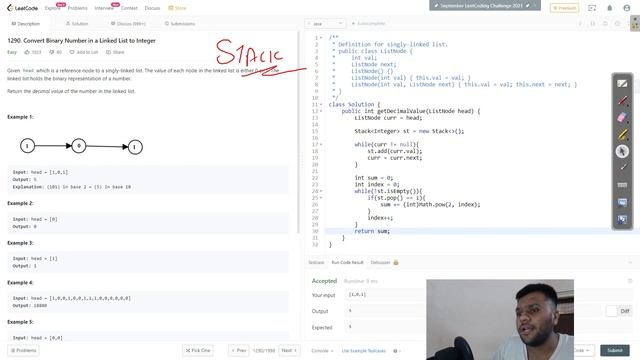
Task: Switch to the Solution tab
Action: 77,24
